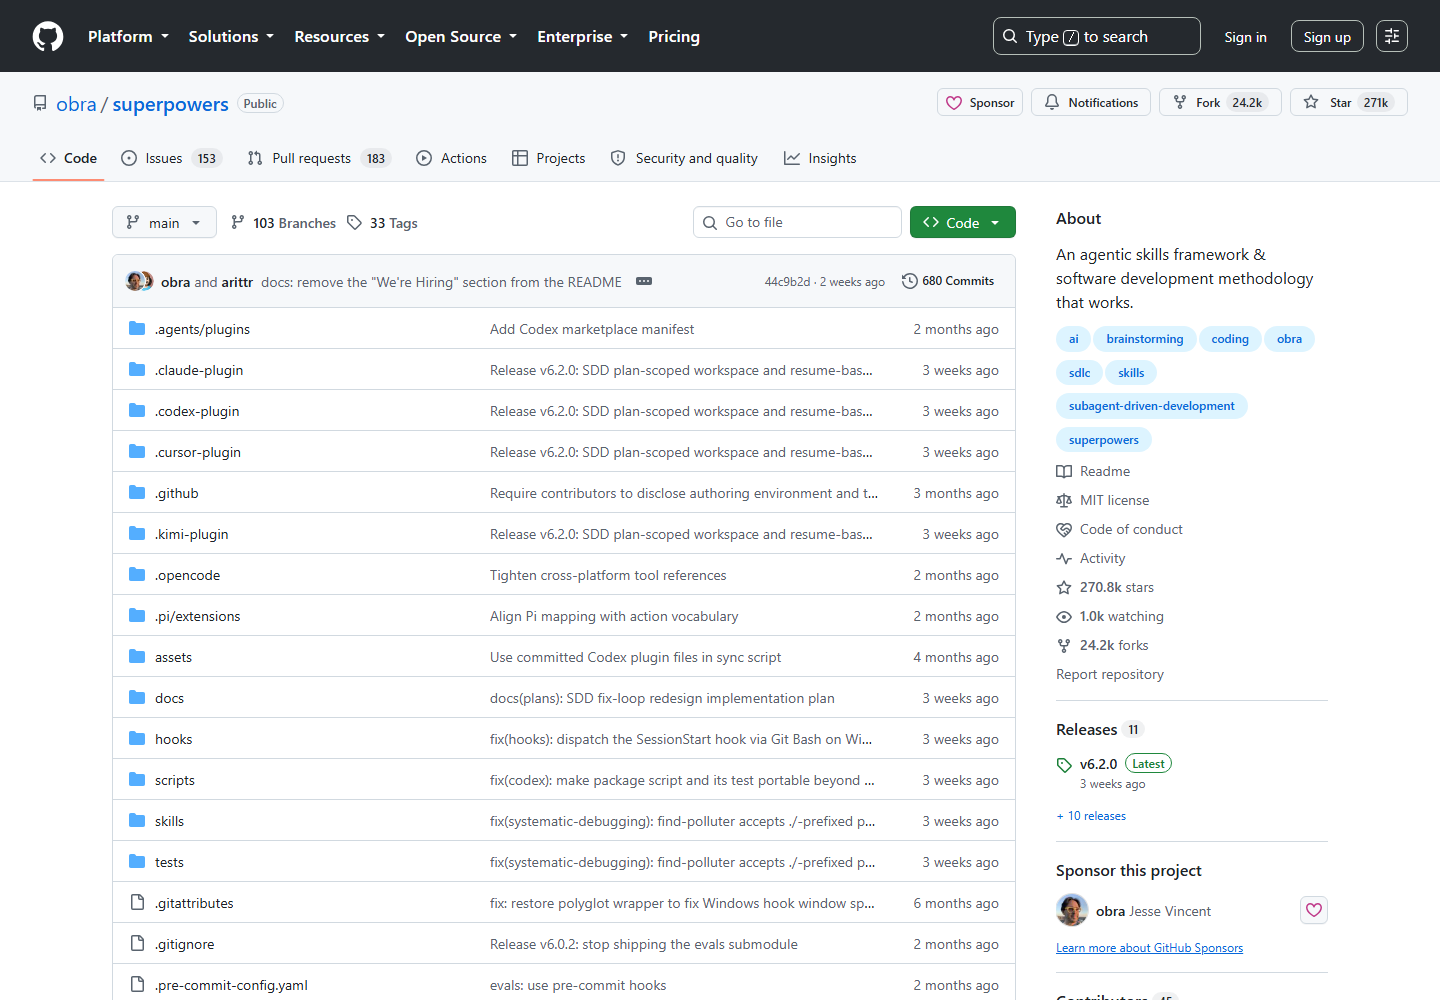
Task: Click the v6.2.0 release tag icon
Action: tap(1064, 765)
